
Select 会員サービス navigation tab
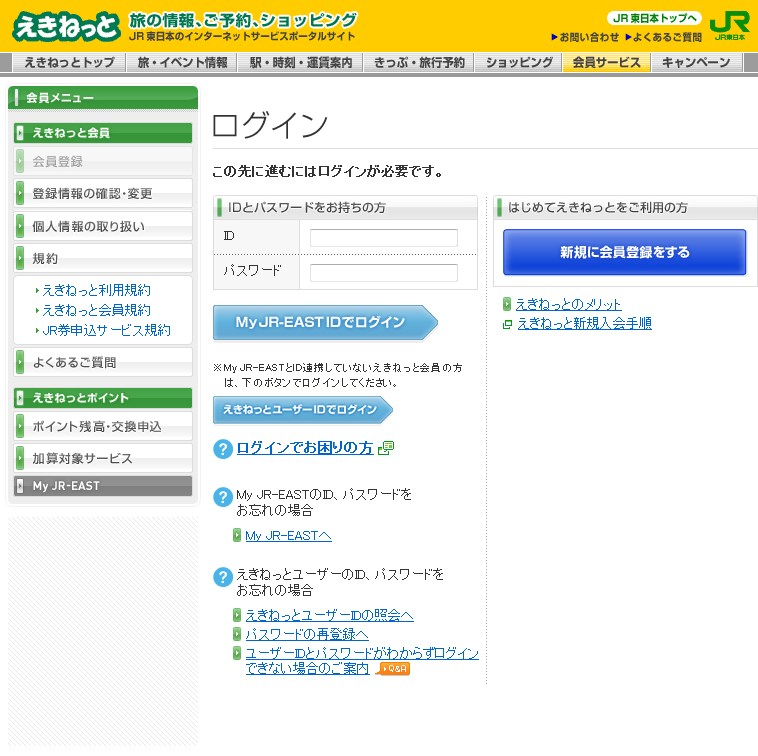[607, 62]
